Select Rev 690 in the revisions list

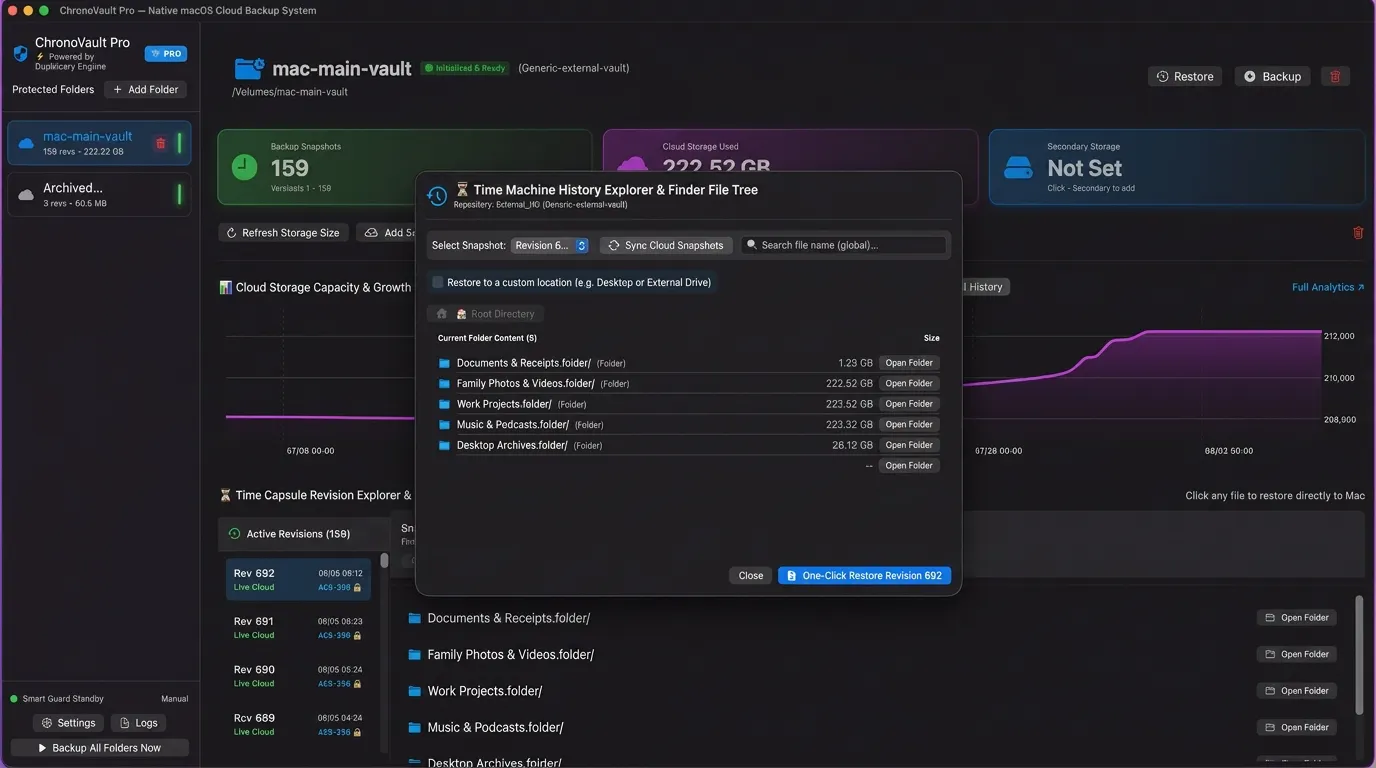[x=298, y=675]
